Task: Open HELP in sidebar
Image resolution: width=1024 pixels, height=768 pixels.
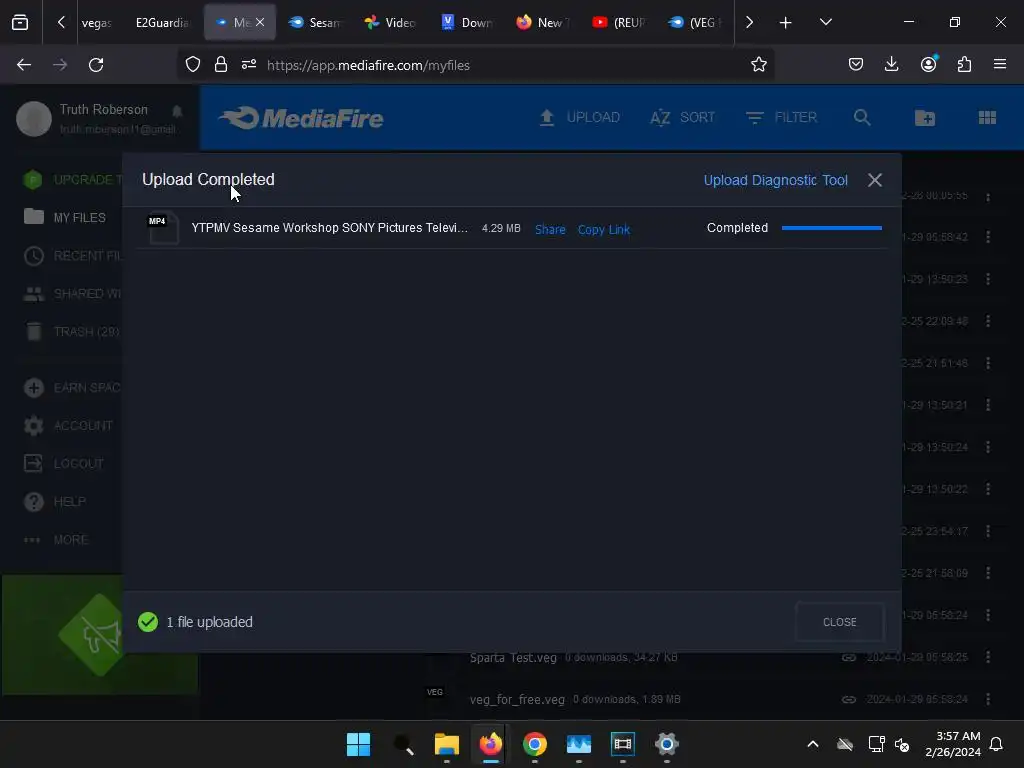Action: click(55, 502)
